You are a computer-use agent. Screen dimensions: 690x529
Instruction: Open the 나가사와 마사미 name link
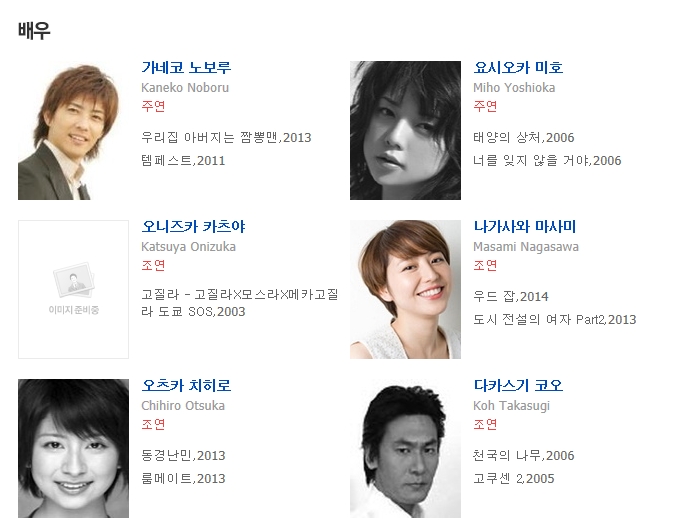coord(525,226)
